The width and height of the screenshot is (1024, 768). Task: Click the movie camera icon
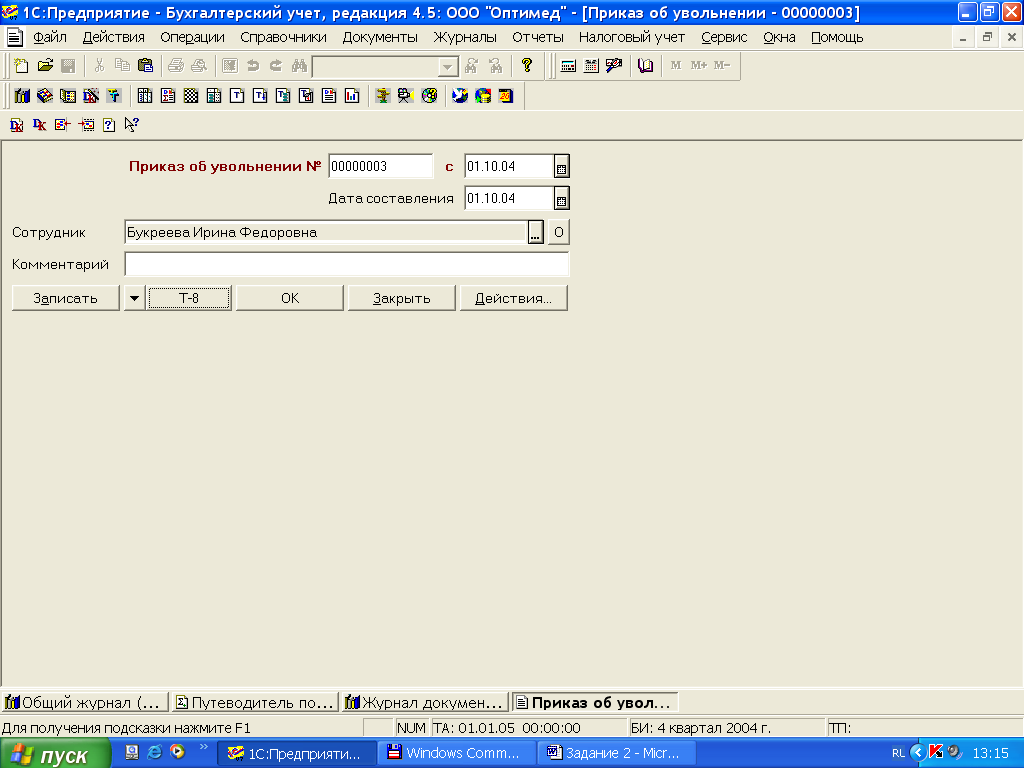coord(406,96)
